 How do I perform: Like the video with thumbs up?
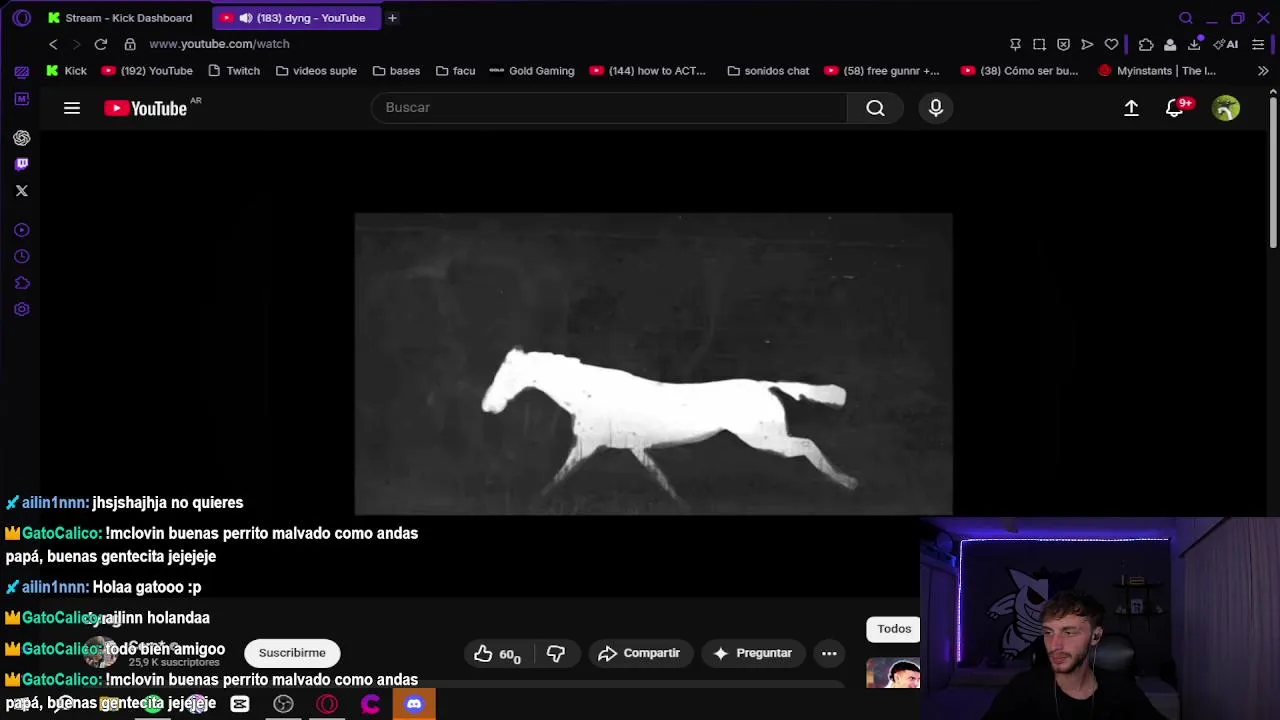pos(497,653)
